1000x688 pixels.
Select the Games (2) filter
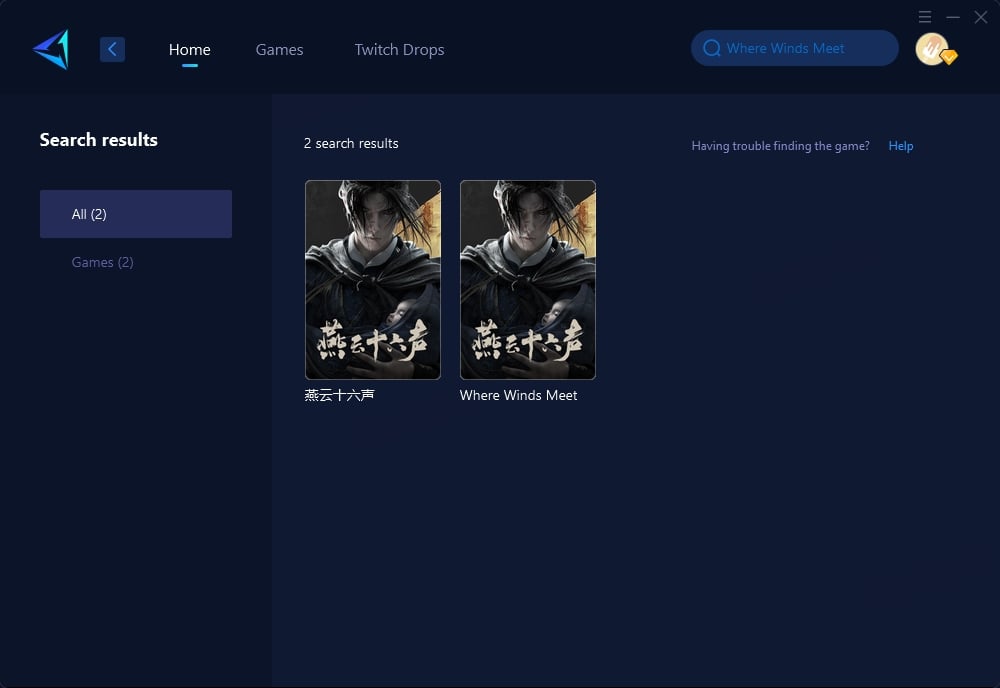pyautogui.click(x=102, y=262)
